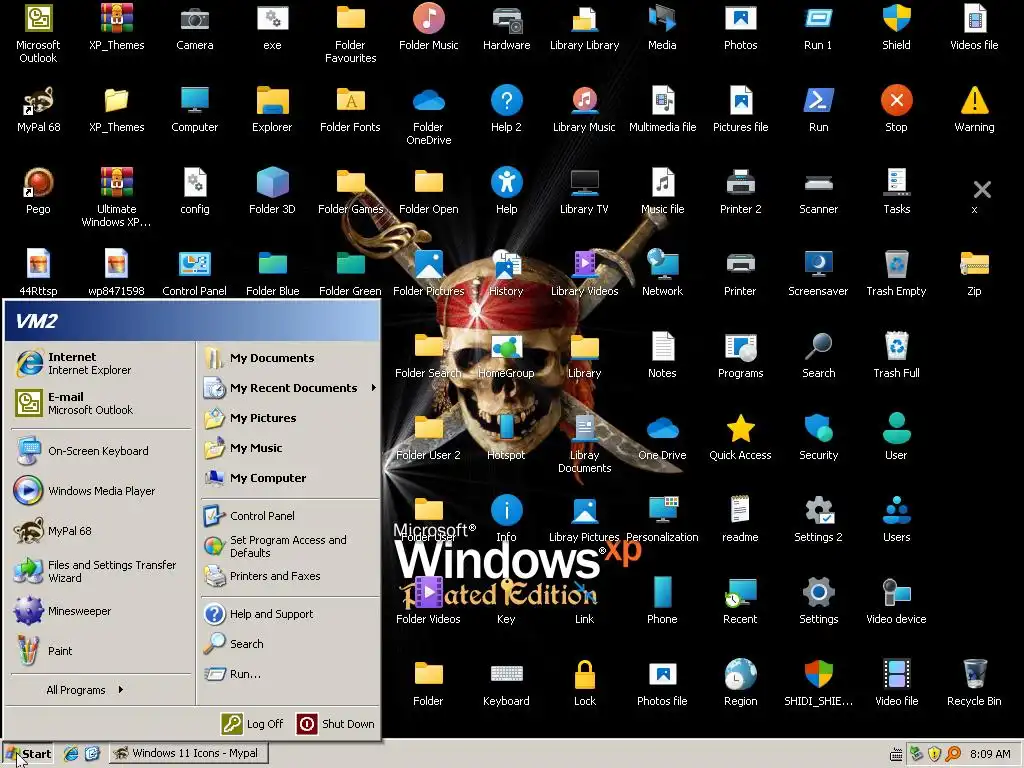Viewport: 1024px width, 768px height.
Task: Select the Users desktop icon
Action: 896,520
